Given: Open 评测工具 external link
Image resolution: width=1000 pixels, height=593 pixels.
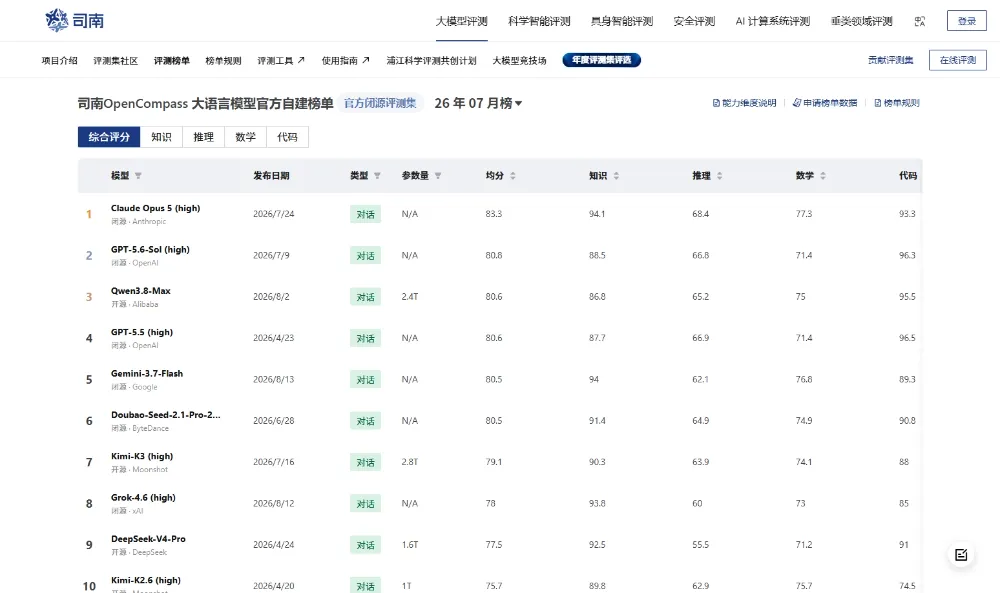Looking at the screenshot, I should coord(281,61).
